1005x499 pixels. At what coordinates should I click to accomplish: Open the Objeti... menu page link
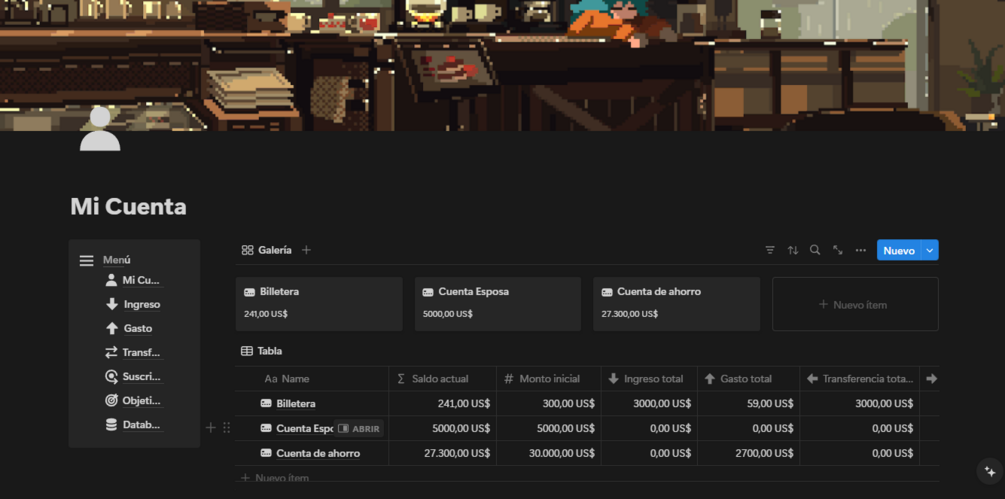coord(142,400)
